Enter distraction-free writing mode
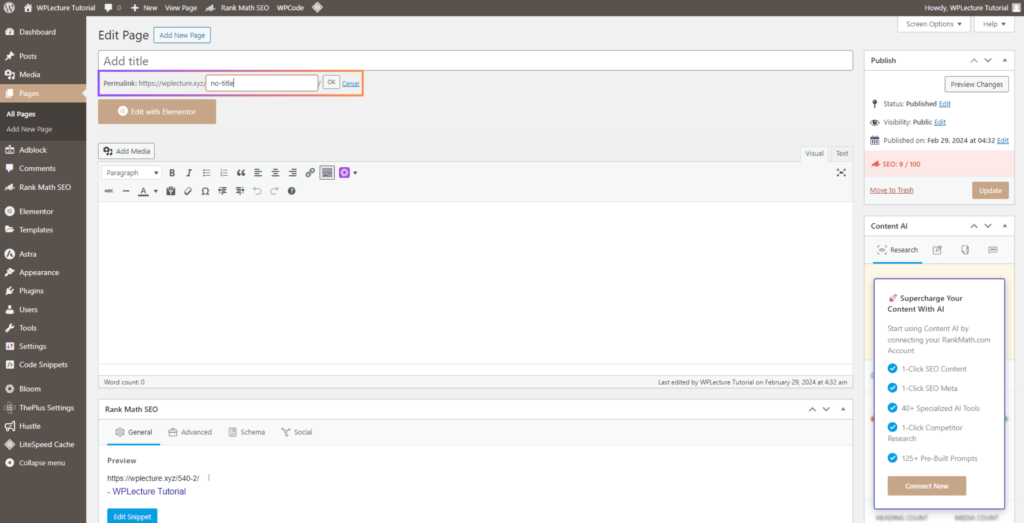1024x523 pixels. pos(841,173)
